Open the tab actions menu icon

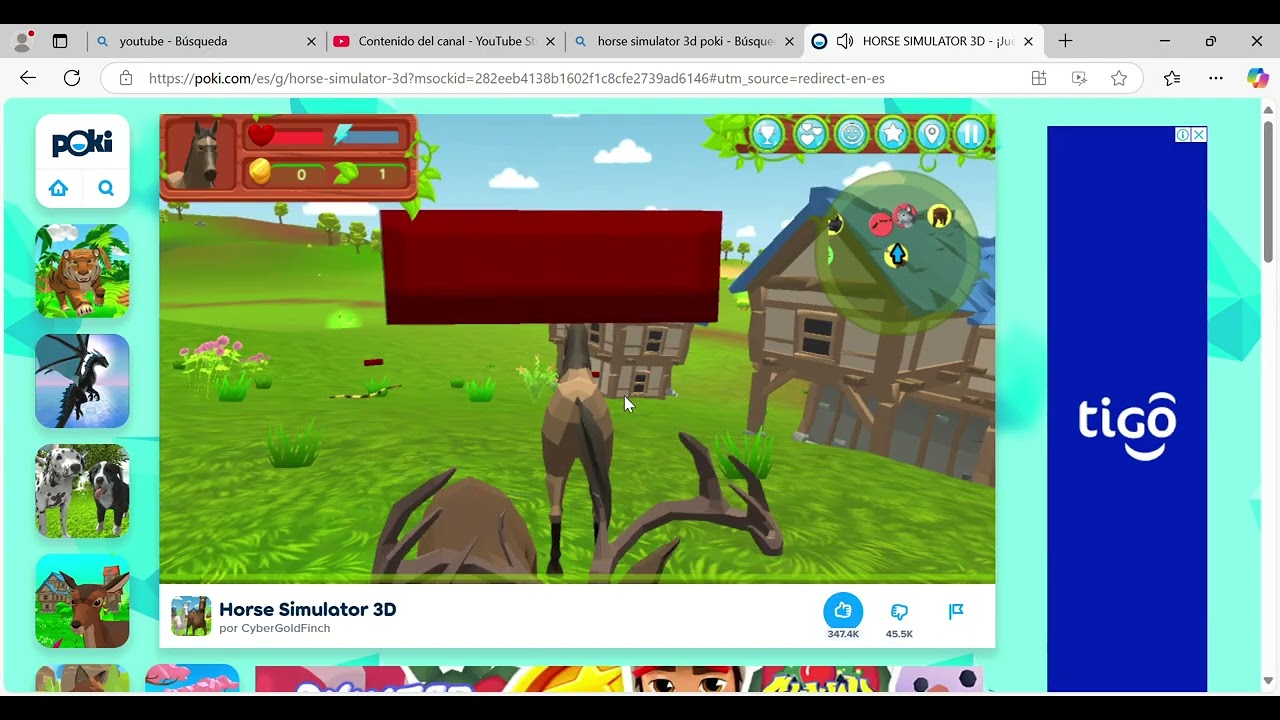(60, 41)
